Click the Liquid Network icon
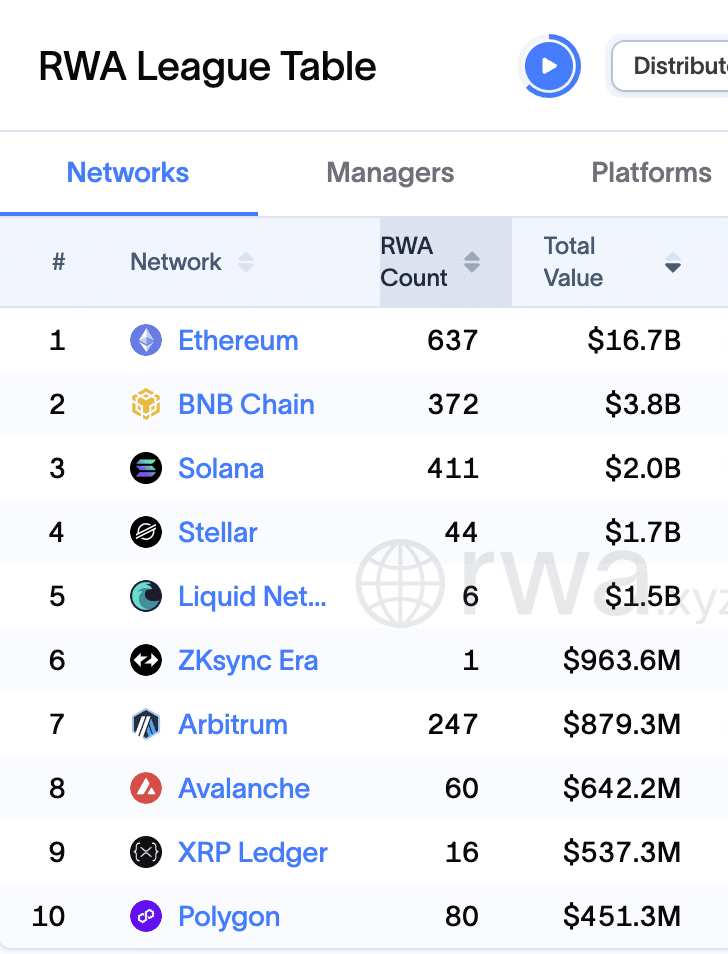Image resolution: width=728 pixels, height=954 pixels. [x=145, y=596]
